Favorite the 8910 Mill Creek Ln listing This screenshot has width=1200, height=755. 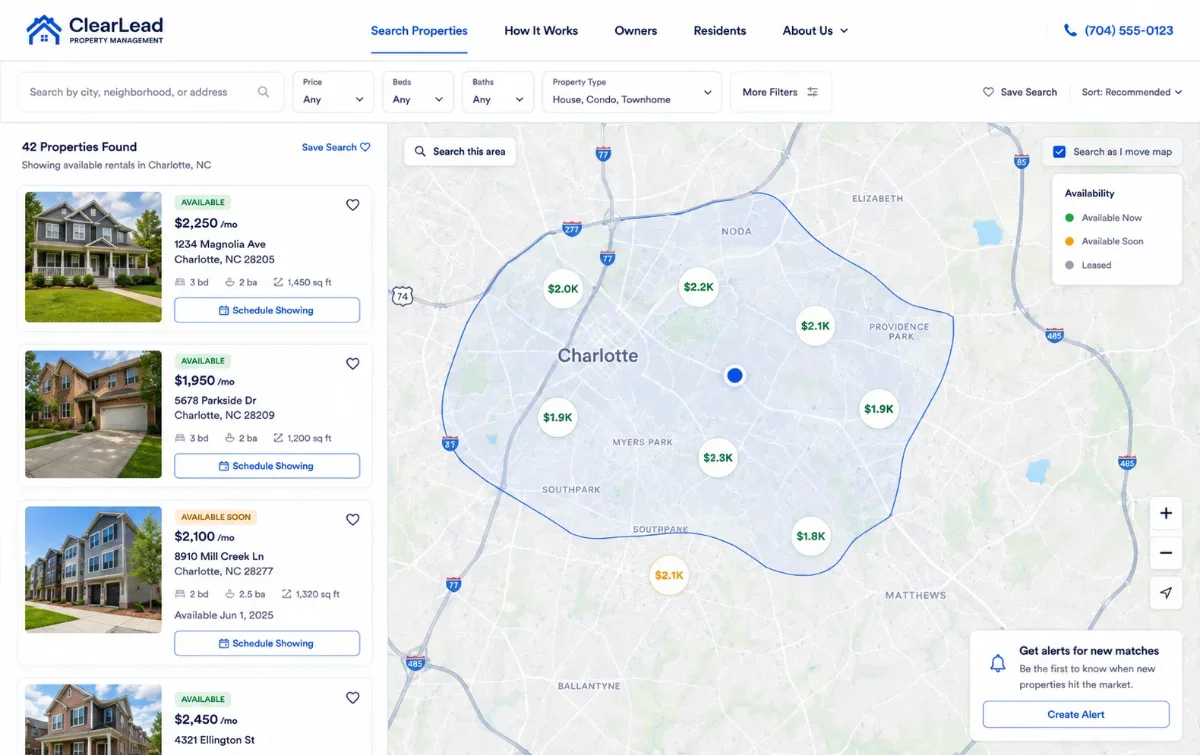tap(352, 520)
